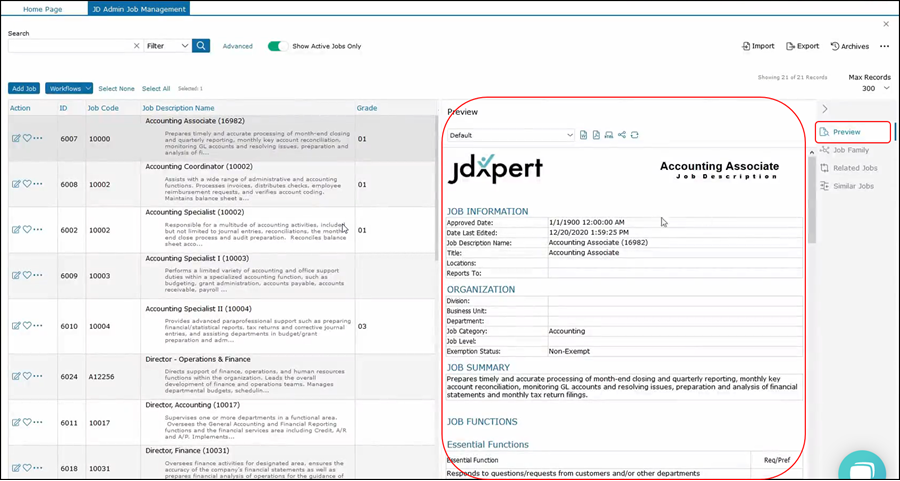Open more actions for Accounting Specialist I row
This screenshot has width=900, height=481.
click(x=38, y=275)
